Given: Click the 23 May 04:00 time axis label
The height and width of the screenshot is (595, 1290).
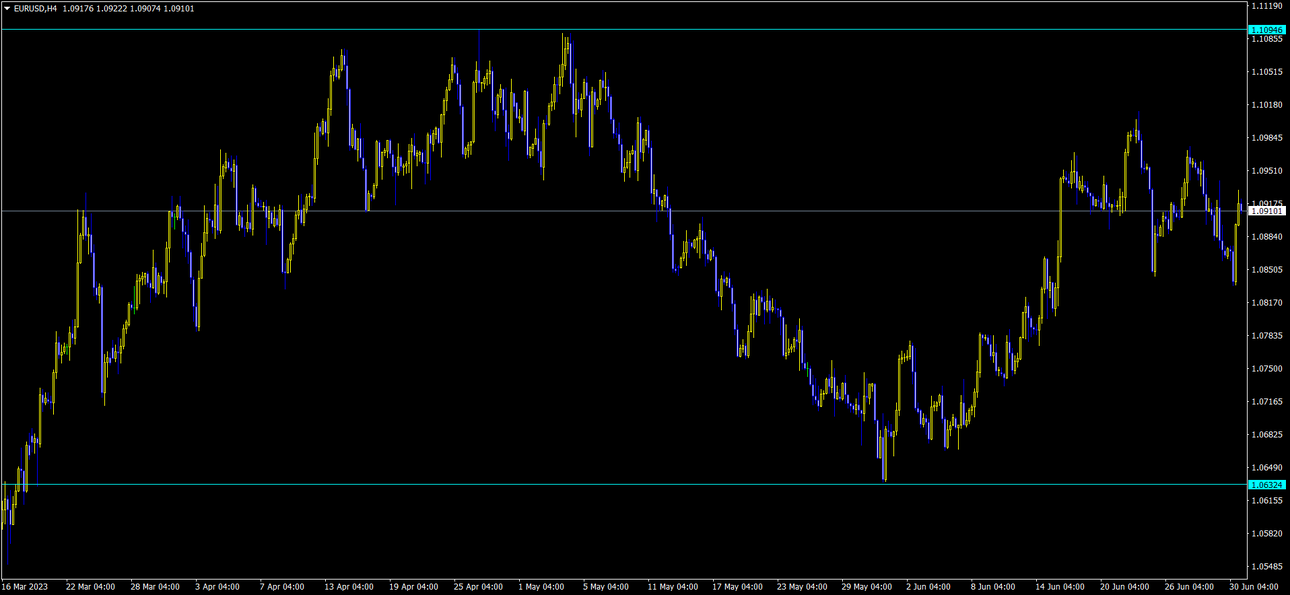Looking at the screenshot, I should (x=801, y=587).
